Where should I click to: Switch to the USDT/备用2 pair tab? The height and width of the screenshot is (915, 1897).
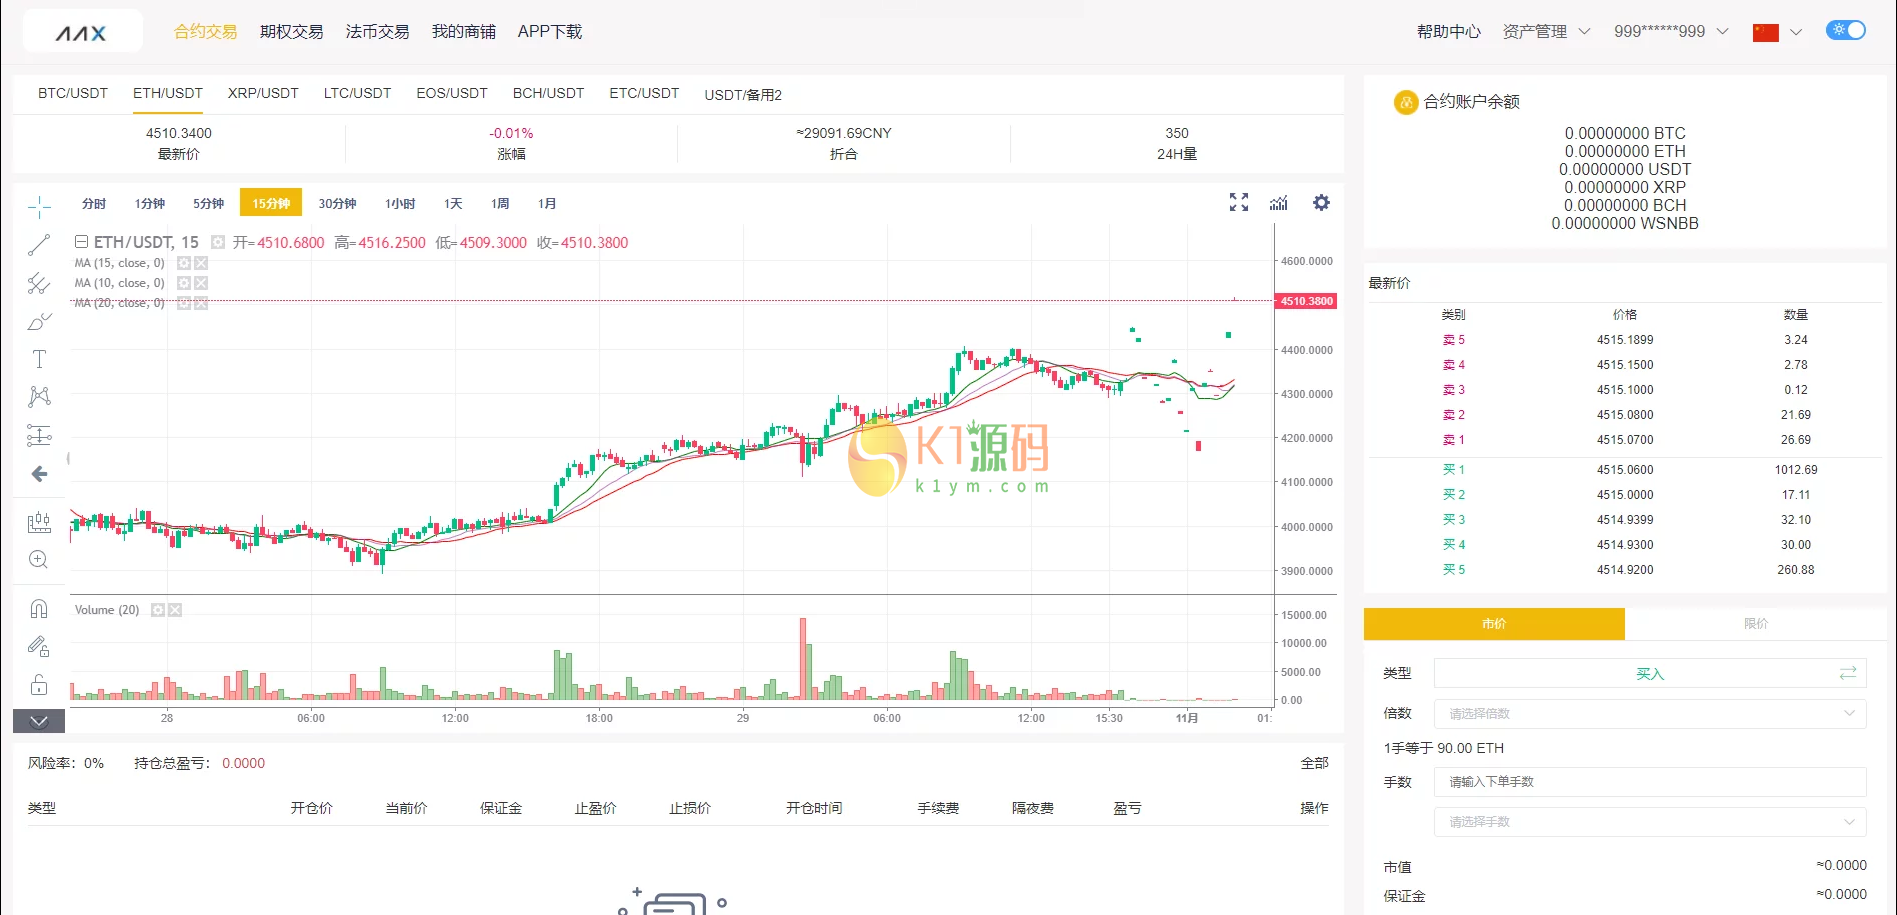pyautogui.click(x=743, y=95)
